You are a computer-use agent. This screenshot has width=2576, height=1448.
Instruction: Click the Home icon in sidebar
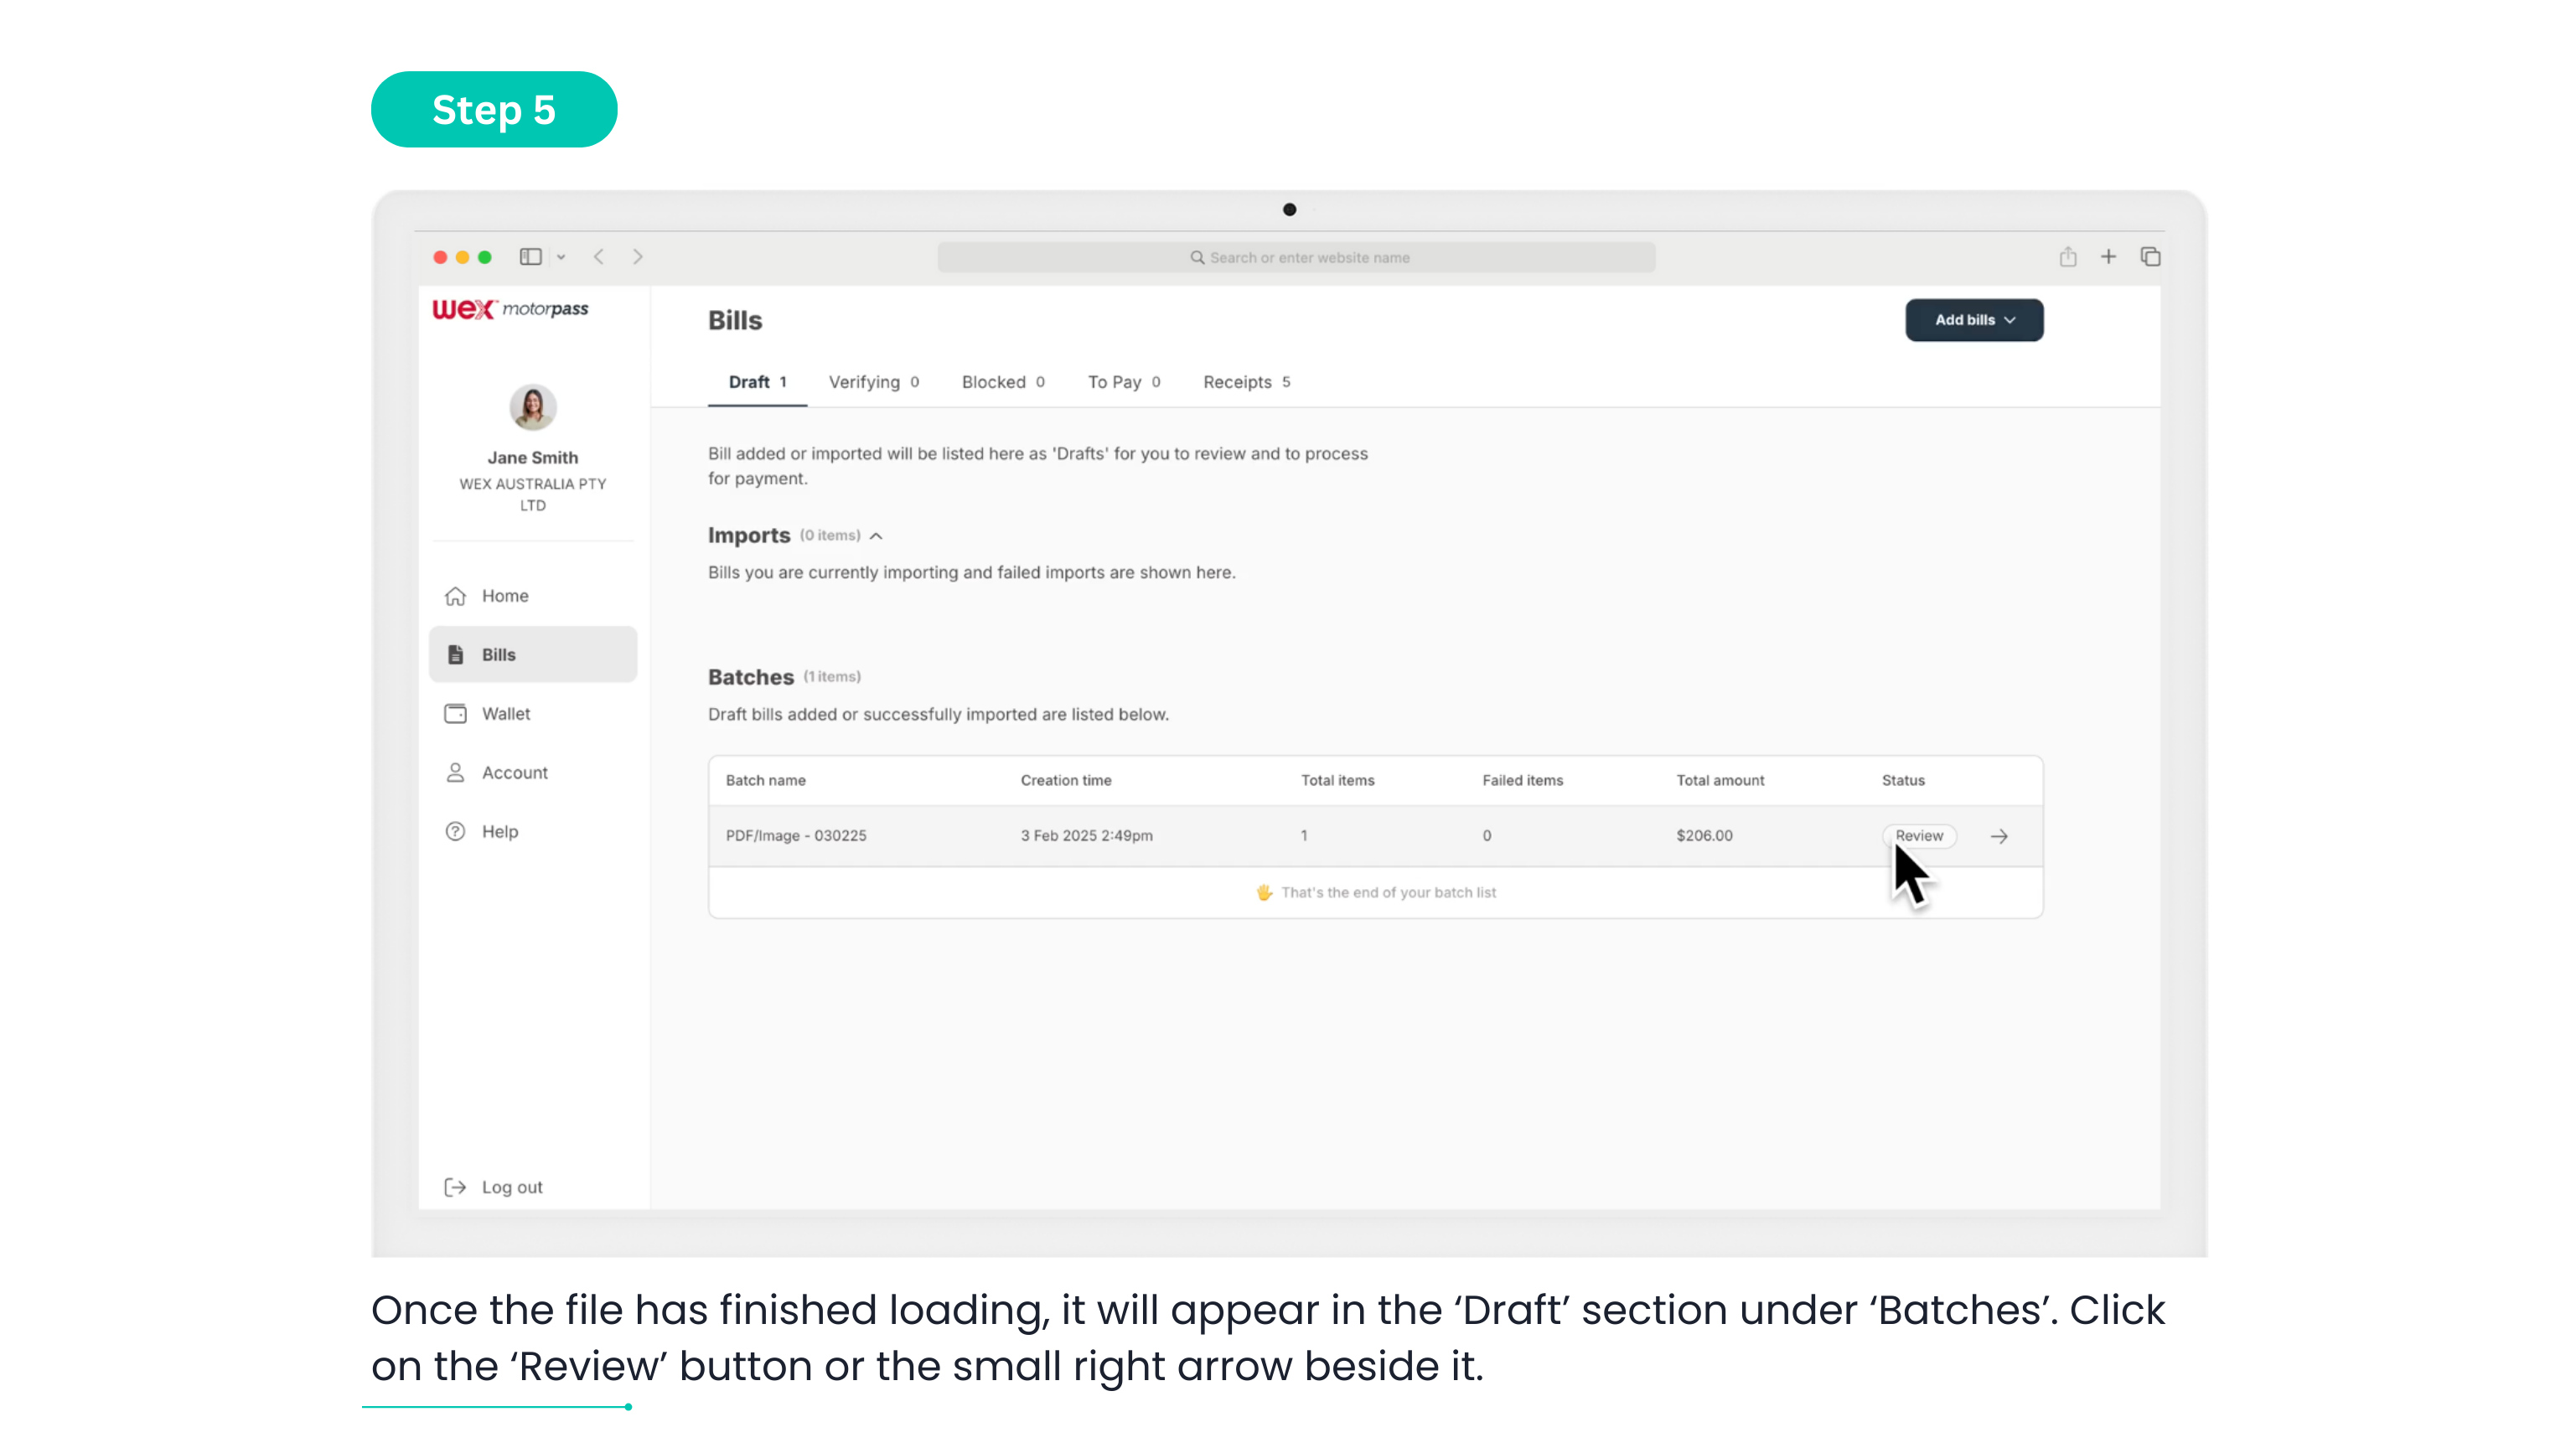click(455, 596)
